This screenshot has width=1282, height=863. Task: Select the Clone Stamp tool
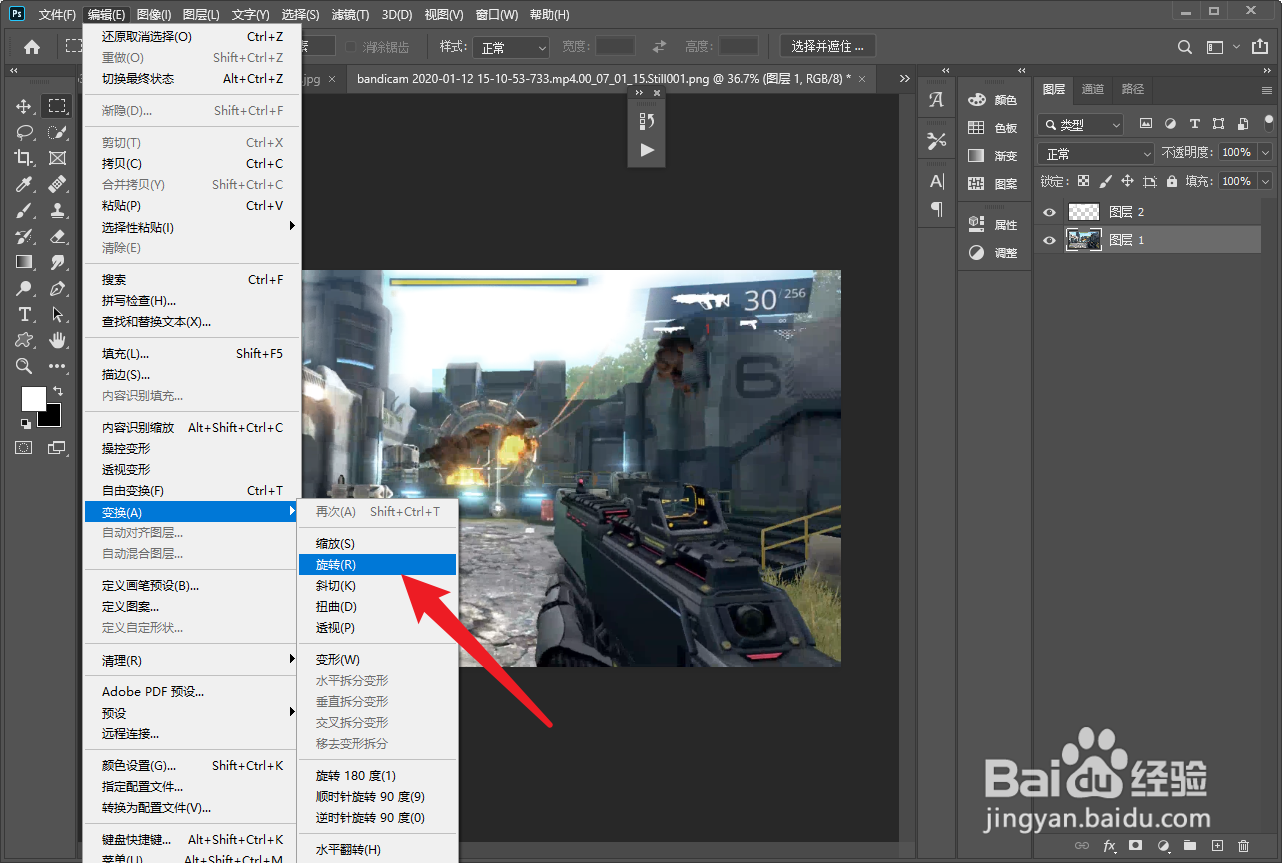tap(57, 210)
